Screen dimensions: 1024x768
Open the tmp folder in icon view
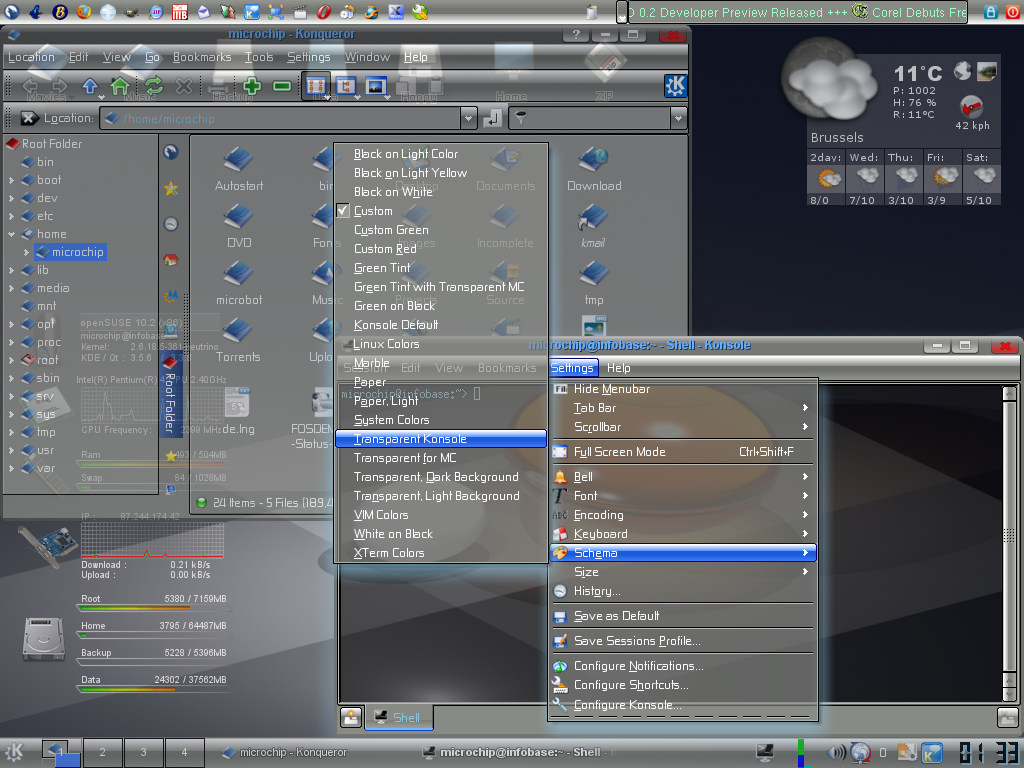(594, 283)
